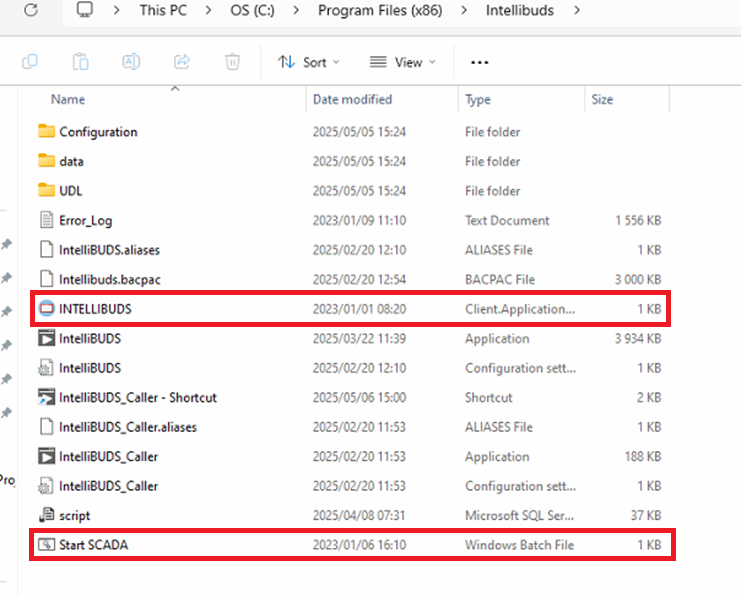
Task: Click the BACPAC File type cell
Action: pyautogui.click(x=500, y=279)
